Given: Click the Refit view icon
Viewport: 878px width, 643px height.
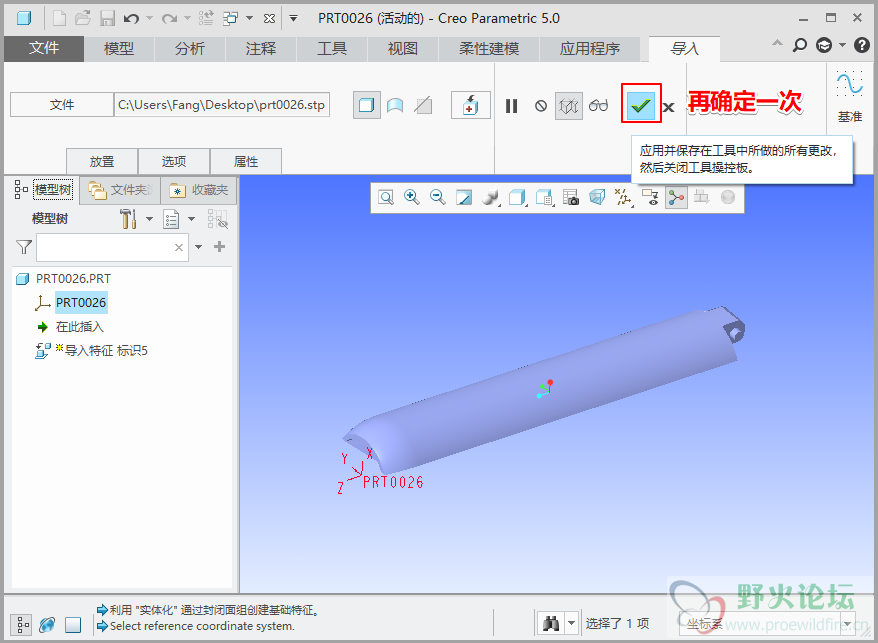Looking at the screenshot, I should [x=386, y=197].
